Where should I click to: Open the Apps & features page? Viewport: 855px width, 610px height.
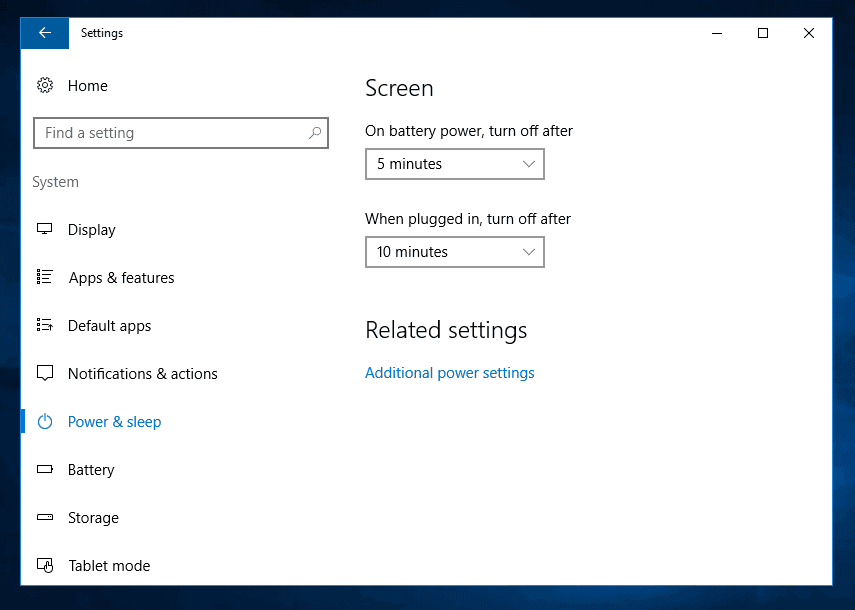(x=121, y=278)
